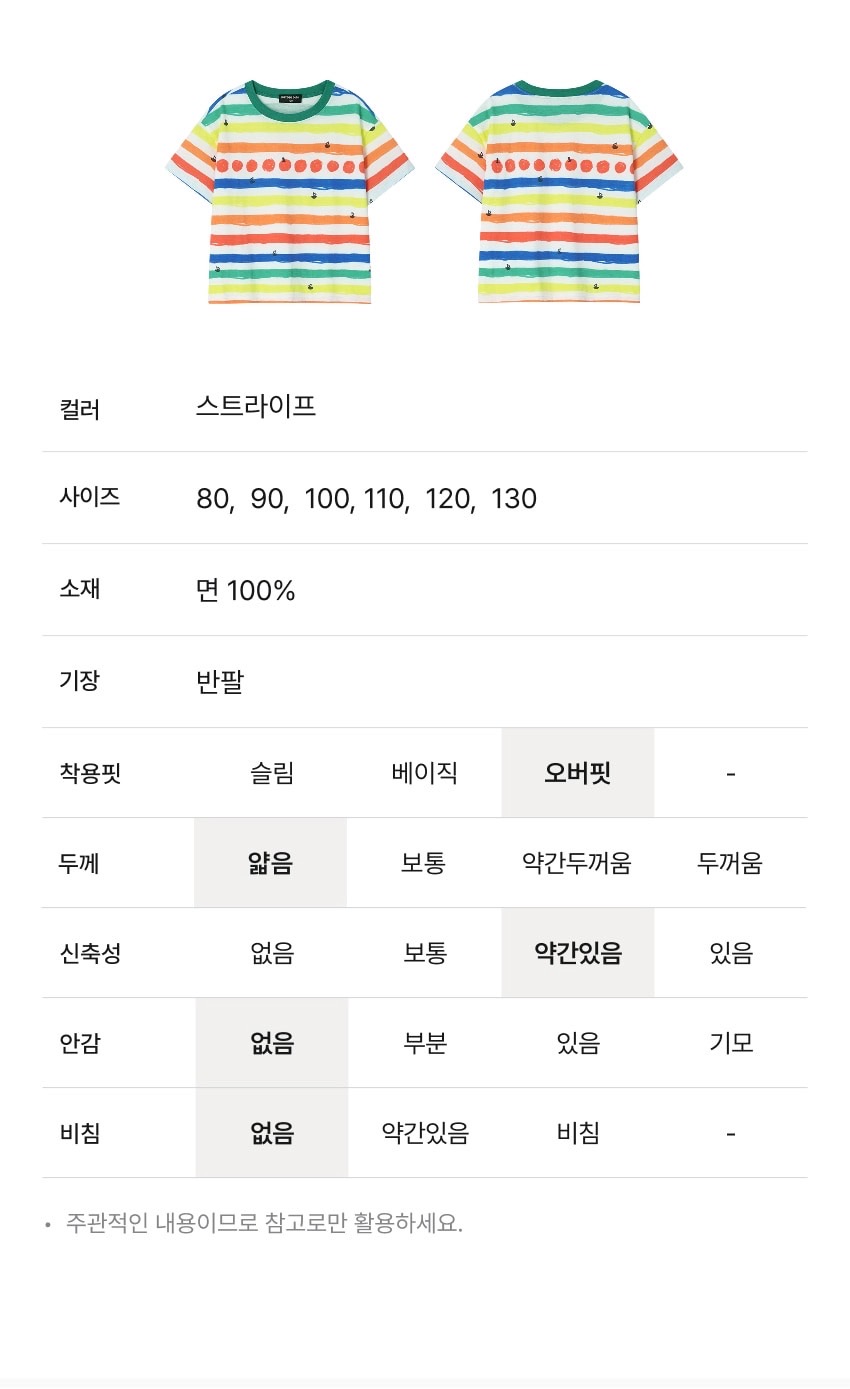Select 약간있음 in the 비침 row
The image size is (850, 1389).
424,1133
